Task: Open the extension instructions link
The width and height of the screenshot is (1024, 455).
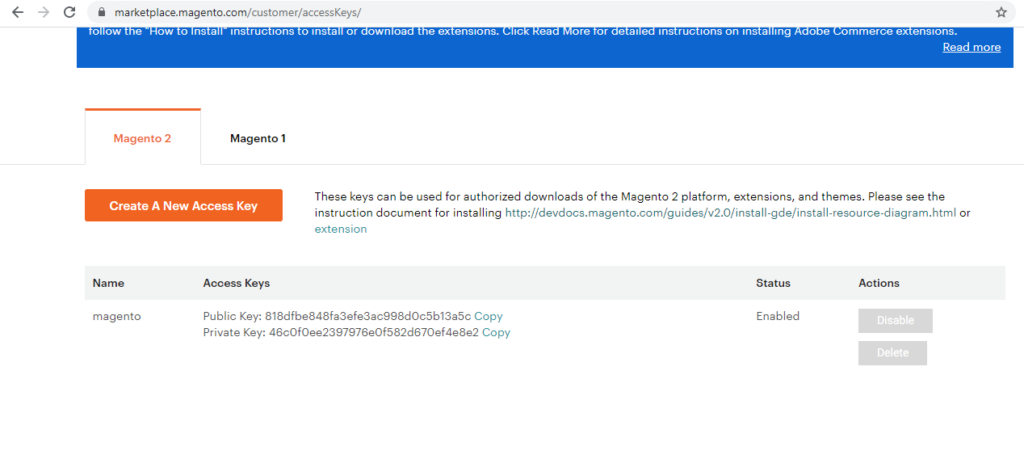Action: coord(340,229)
